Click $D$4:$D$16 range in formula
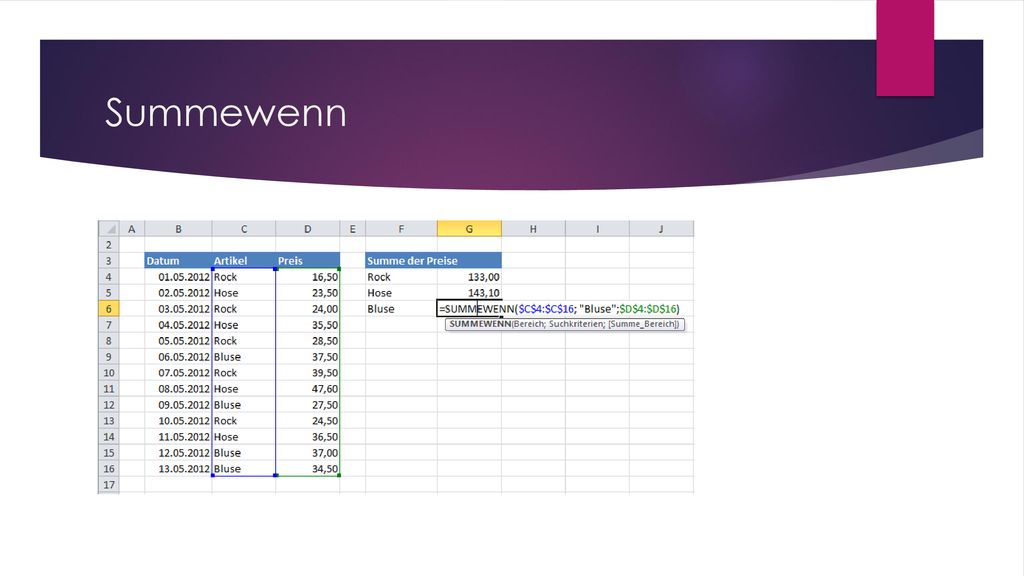The image size is (1024, 576). pos(648,309)
